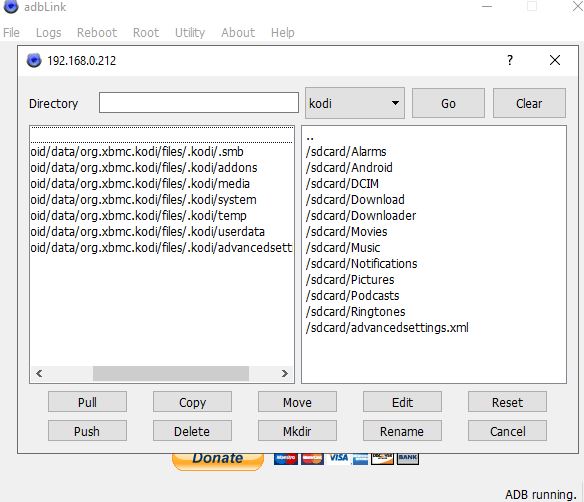Select the .kodi/addons entry
This screenshot has height=502, width=584.
(162, 168)
